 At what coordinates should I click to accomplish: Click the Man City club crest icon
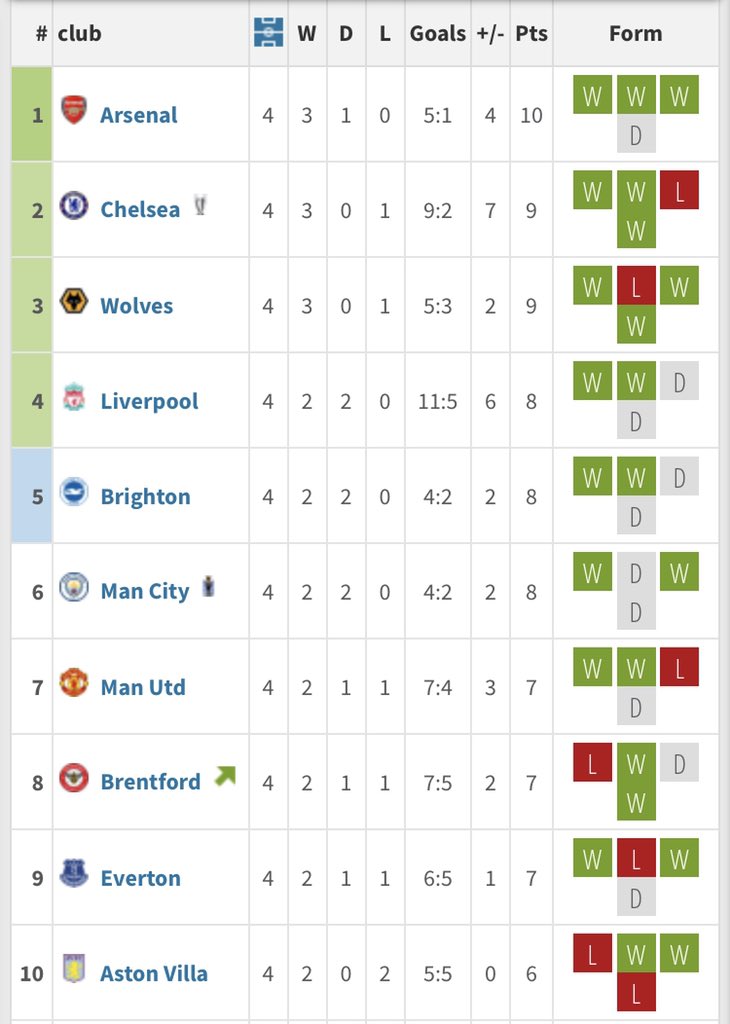[74, 587]
